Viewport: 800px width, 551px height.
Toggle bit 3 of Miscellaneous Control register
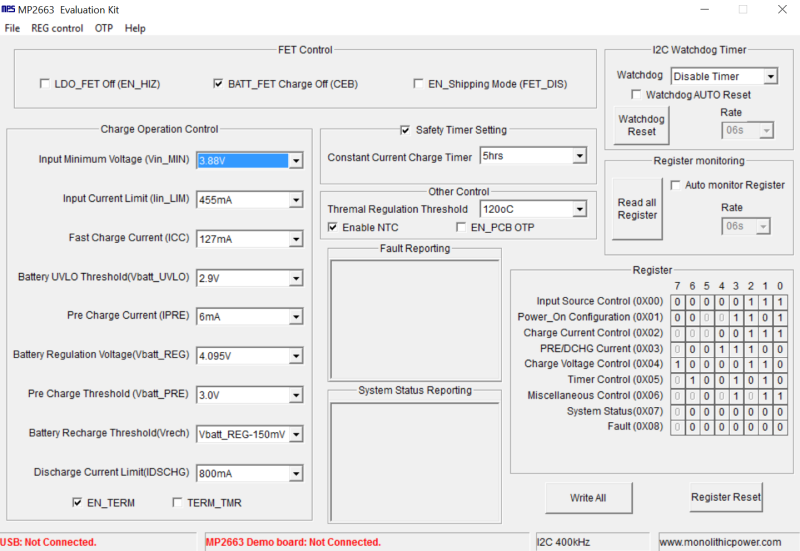(736, 396)
